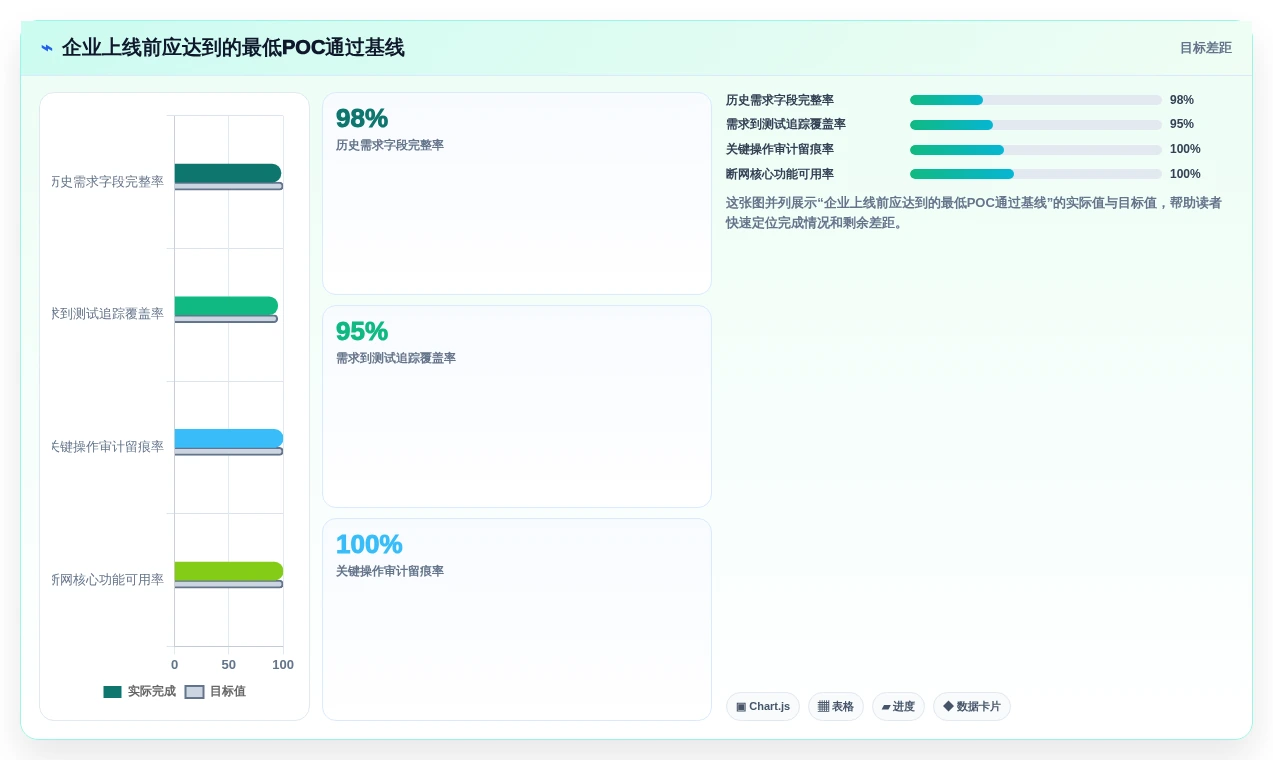This screenshot has height=760, width=1273.
Task: Click the 断网核心功能可用率 progress bar
Action: pos(1036,174)
